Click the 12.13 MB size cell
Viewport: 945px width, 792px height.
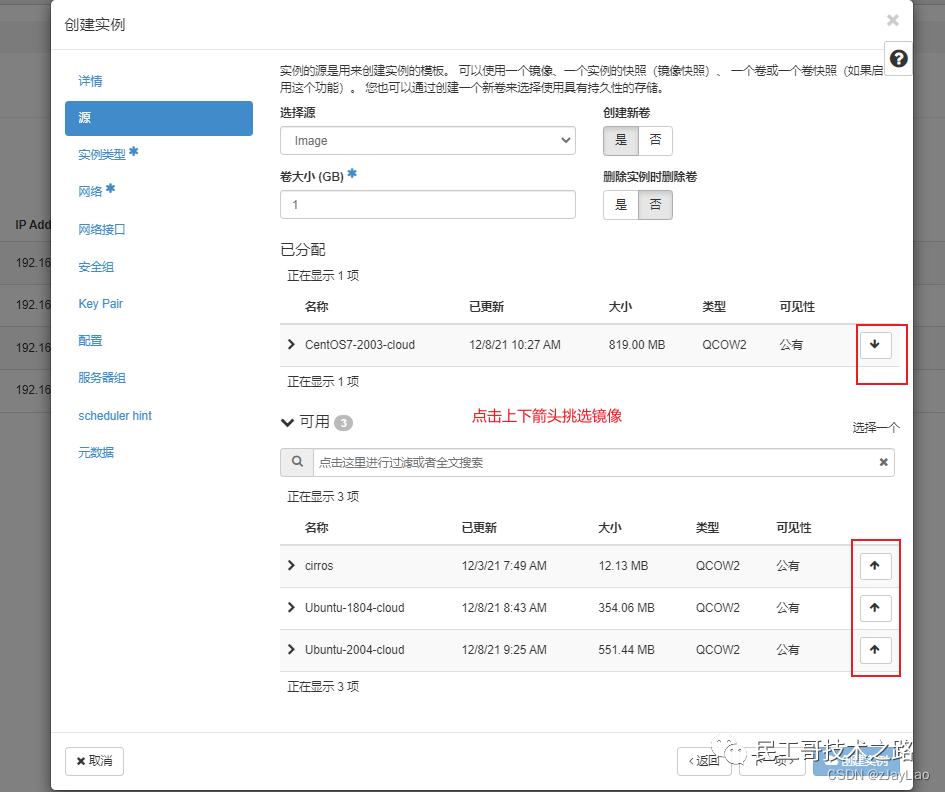(623, 565)
